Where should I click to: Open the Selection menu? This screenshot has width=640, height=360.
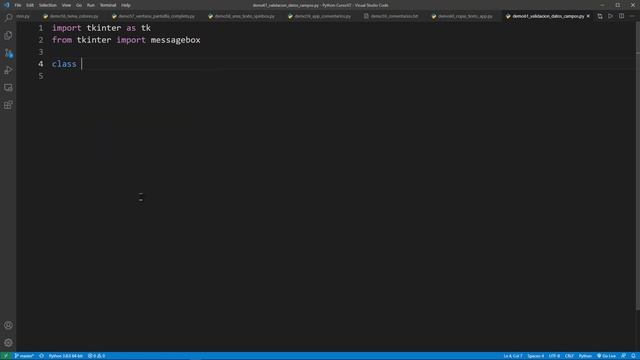tap(48, 5)
